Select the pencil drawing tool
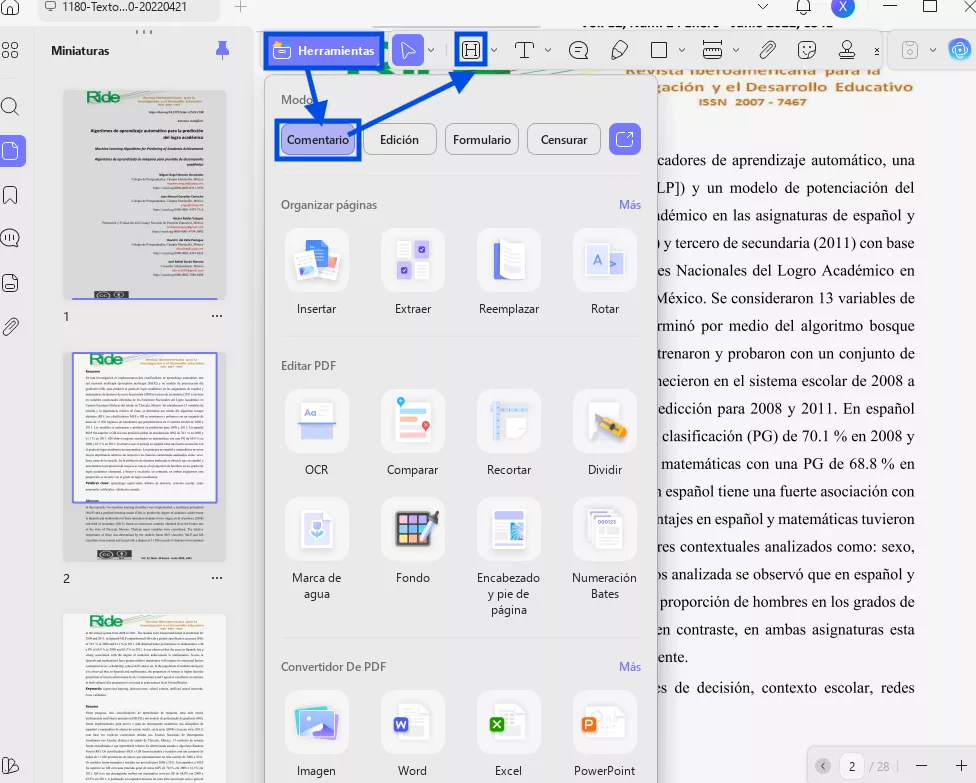Image resolution: width=976 pixels, height=783 pixels. tap(619, 50)
